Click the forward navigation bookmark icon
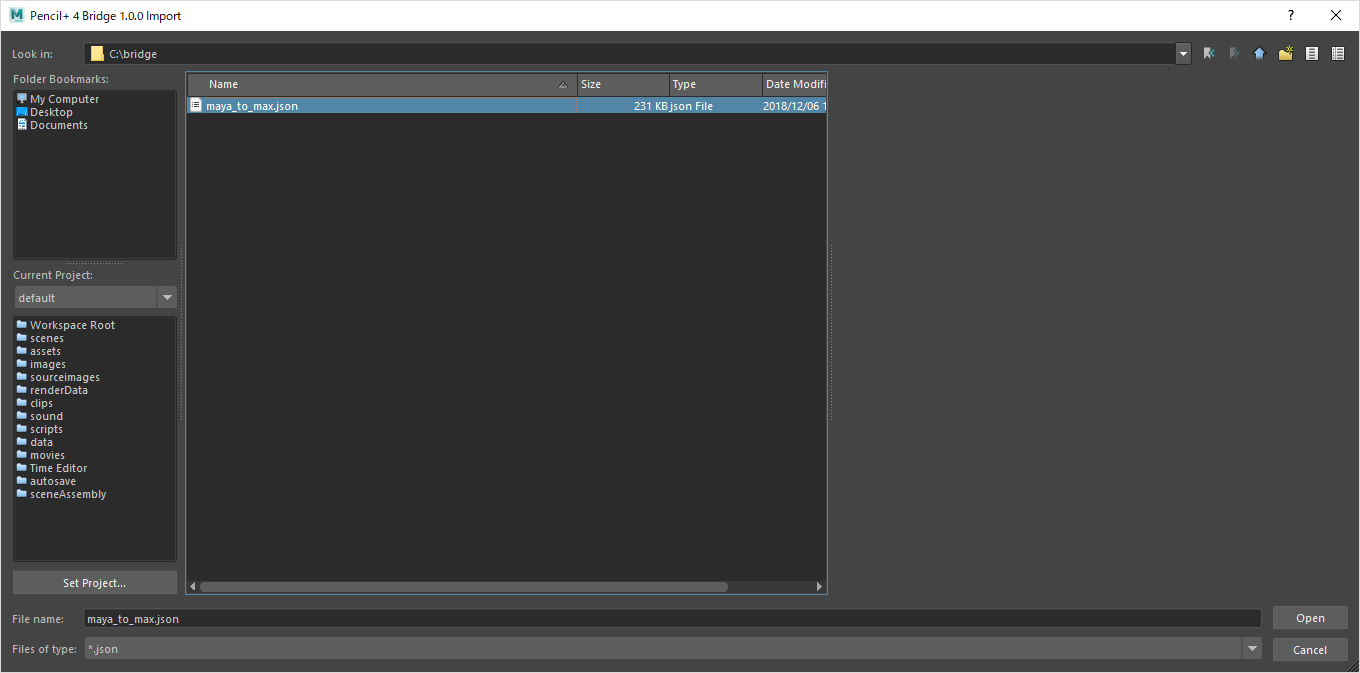Viewport: 1360px width, 673px height. click(1234, 54)
